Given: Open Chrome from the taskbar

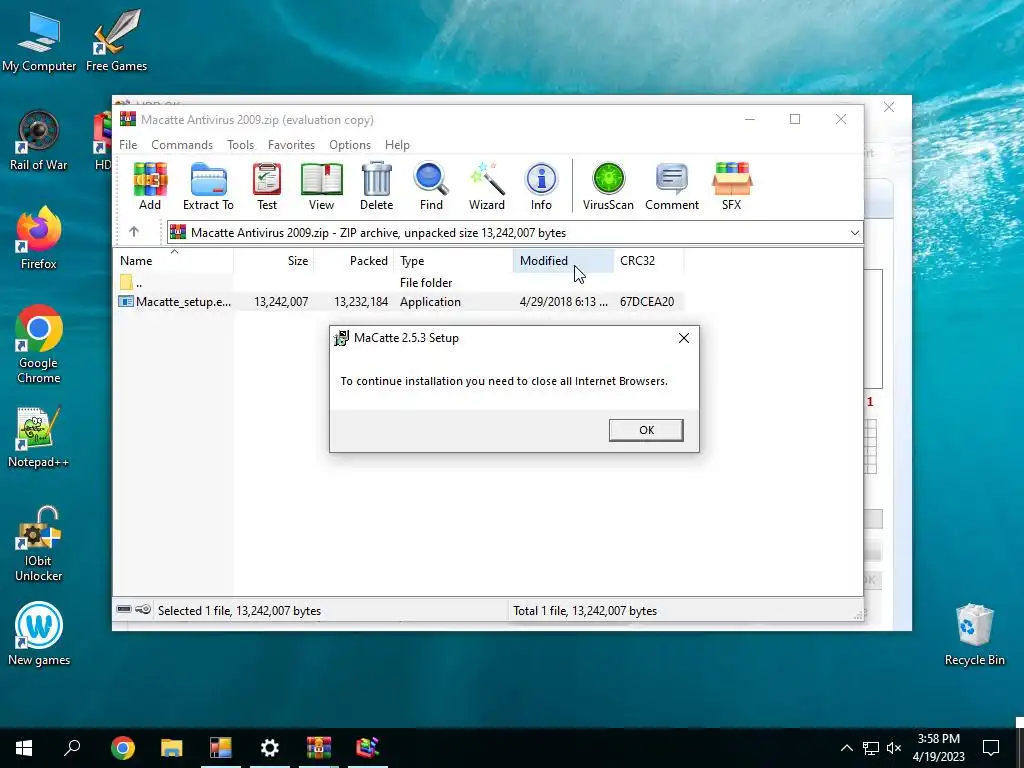Looking at the screenshot, I should tap(122, 748).
